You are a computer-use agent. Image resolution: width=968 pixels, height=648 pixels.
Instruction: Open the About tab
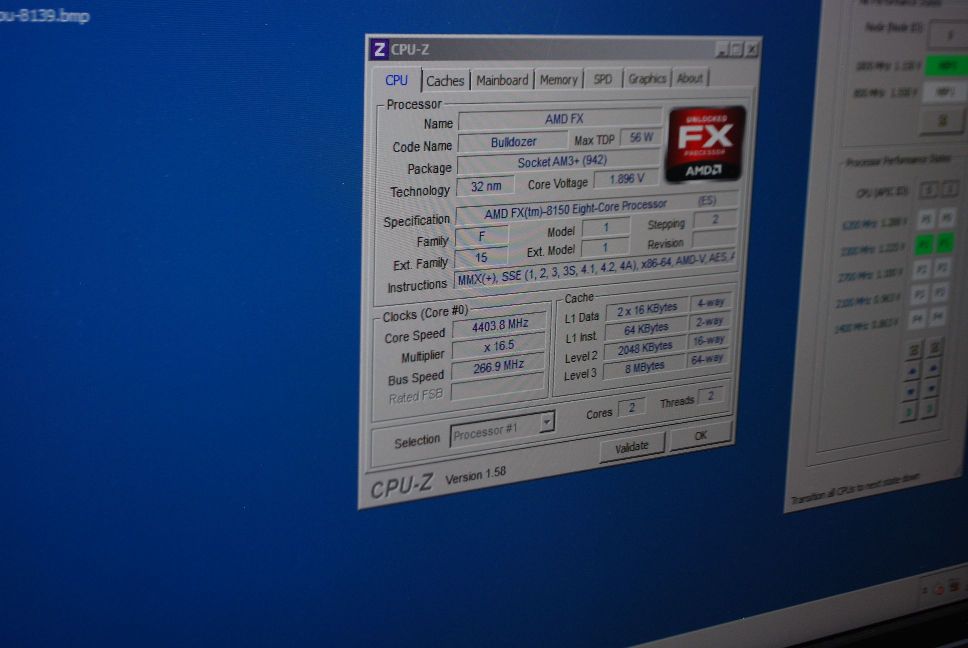point(690,78)
